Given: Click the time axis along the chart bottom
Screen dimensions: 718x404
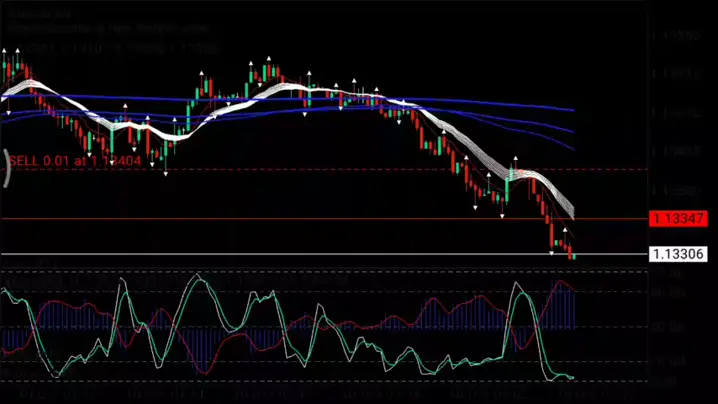Looking at the screenshot, I should pyautogui.click(x=300, y=394).
